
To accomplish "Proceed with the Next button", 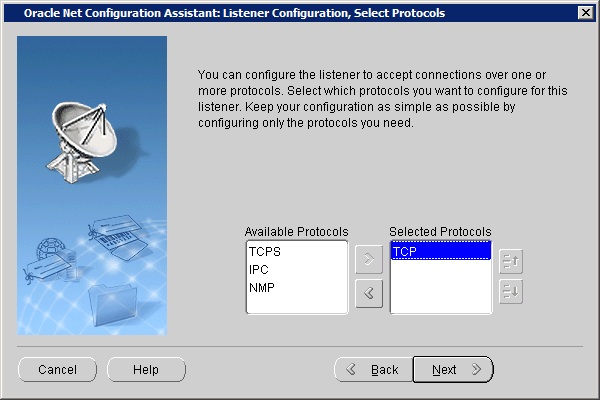I will (x=453, y=370).
